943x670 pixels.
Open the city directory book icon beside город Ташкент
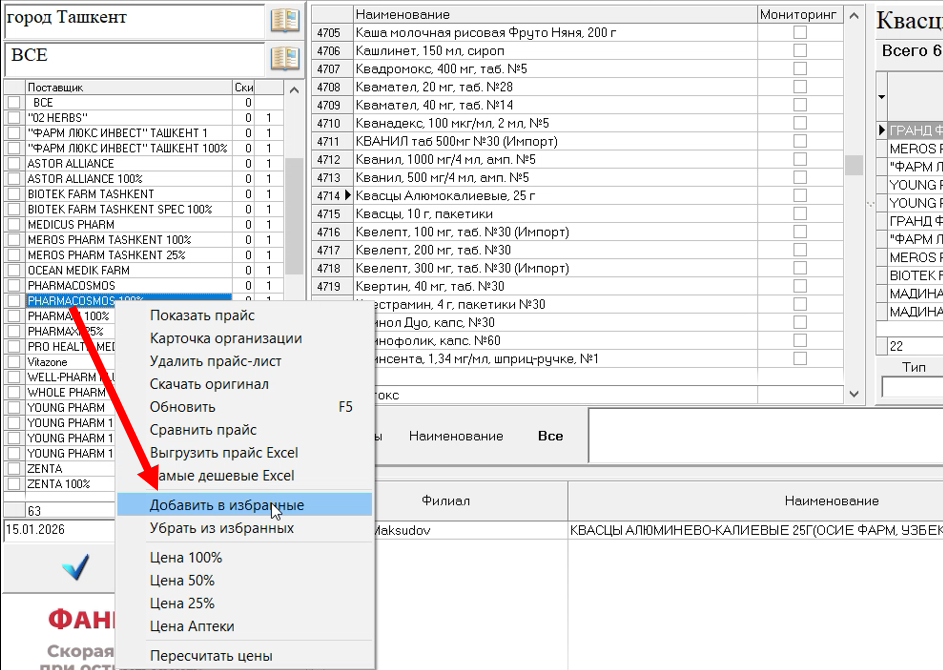284,21
